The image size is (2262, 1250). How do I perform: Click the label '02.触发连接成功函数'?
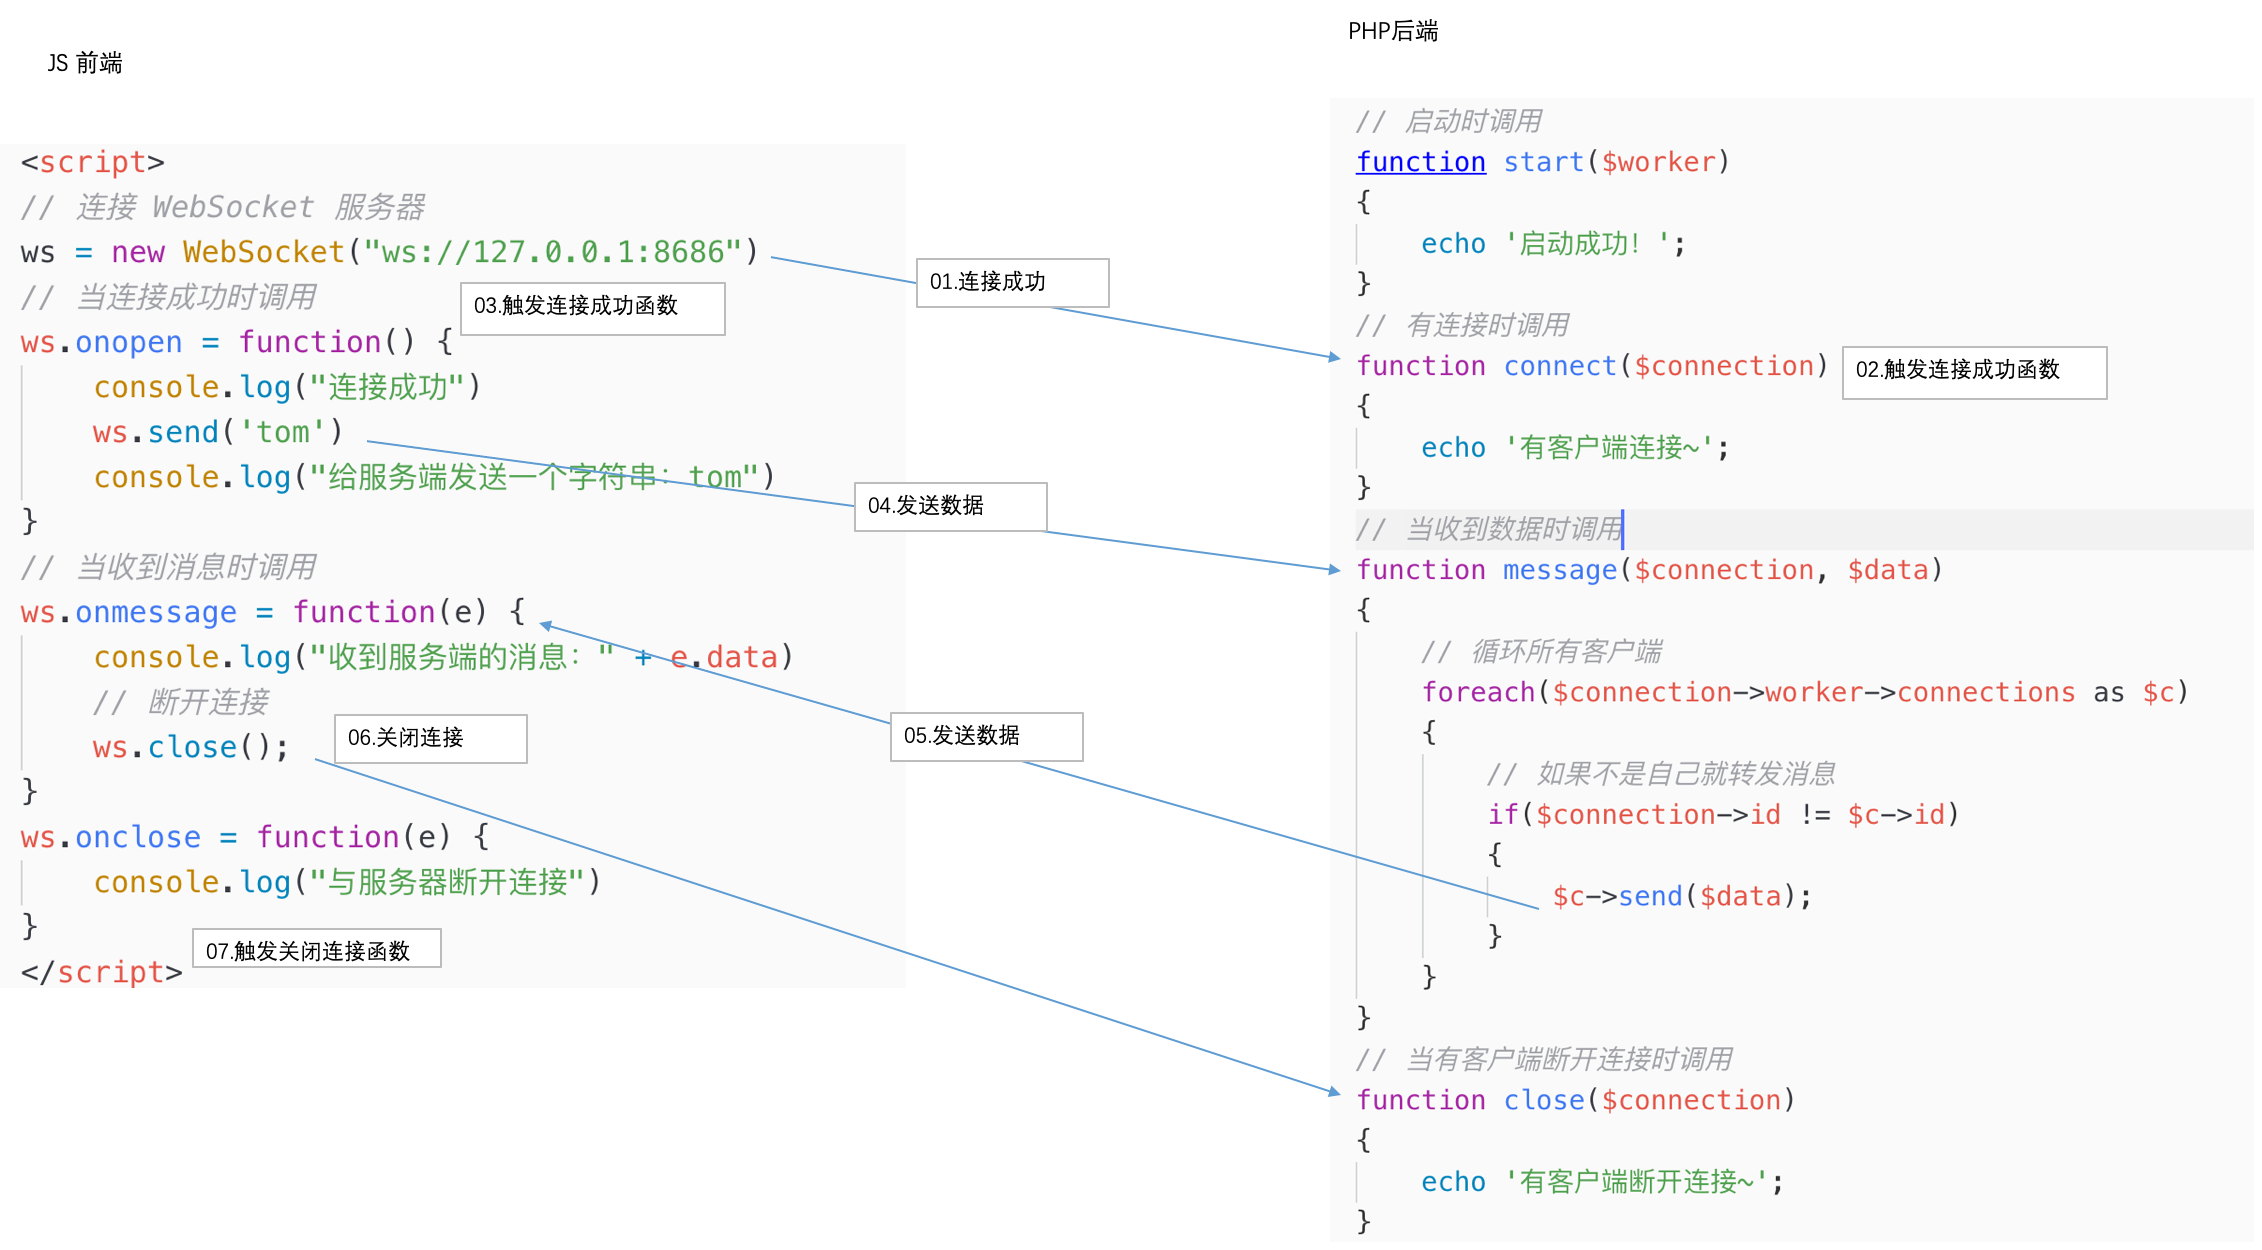[1974, 372]
